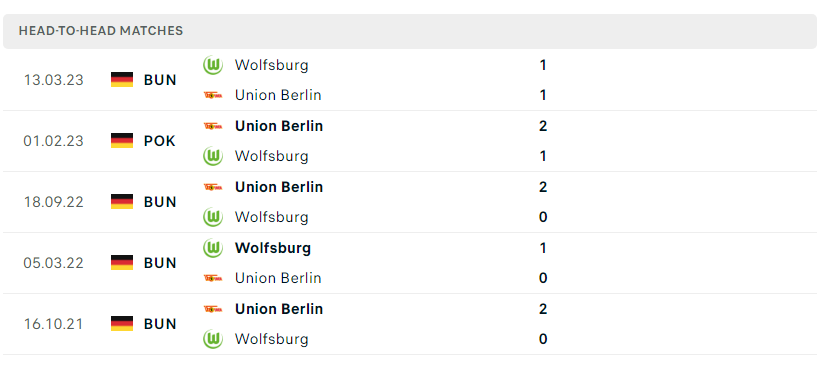824x375 pixels.
Task: Open bold Wolfsburg team in 05.03.22 match
Action: click(273, 248)
